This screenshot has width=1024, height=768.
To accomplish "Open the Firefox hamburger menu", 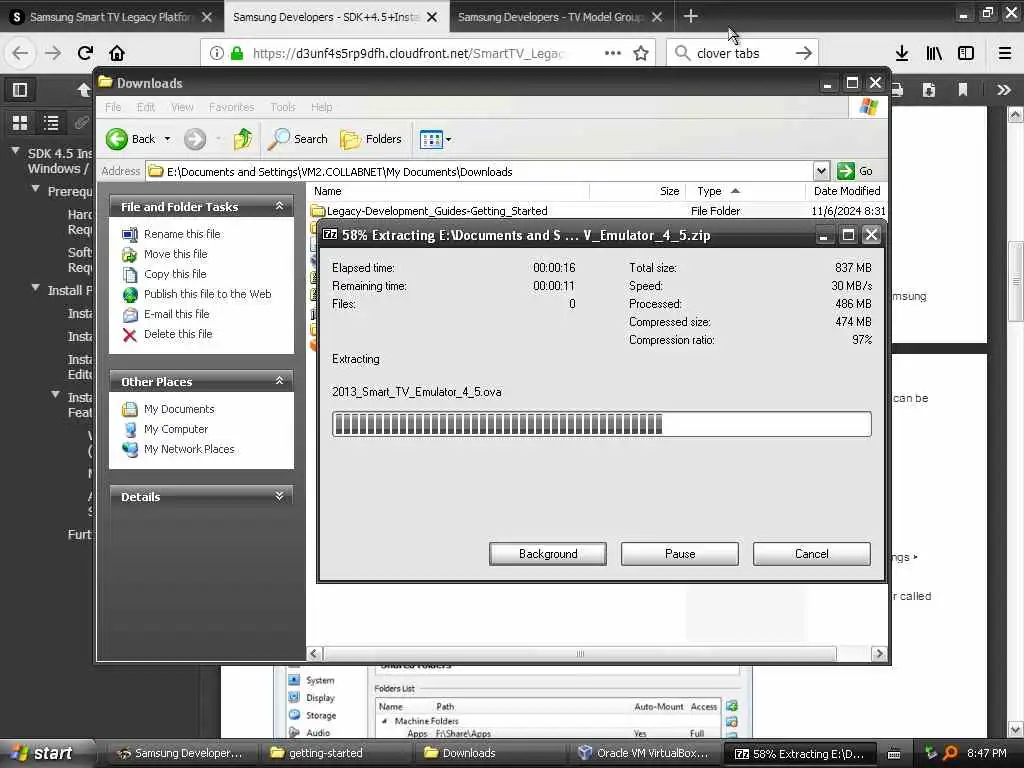I will pos(1005,53).
